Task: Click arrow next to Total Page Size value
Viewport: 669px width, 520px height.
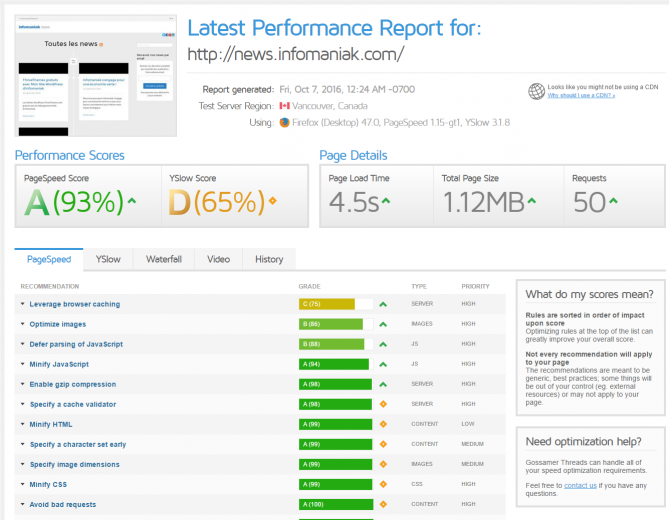Action: [x=532, y=200]
